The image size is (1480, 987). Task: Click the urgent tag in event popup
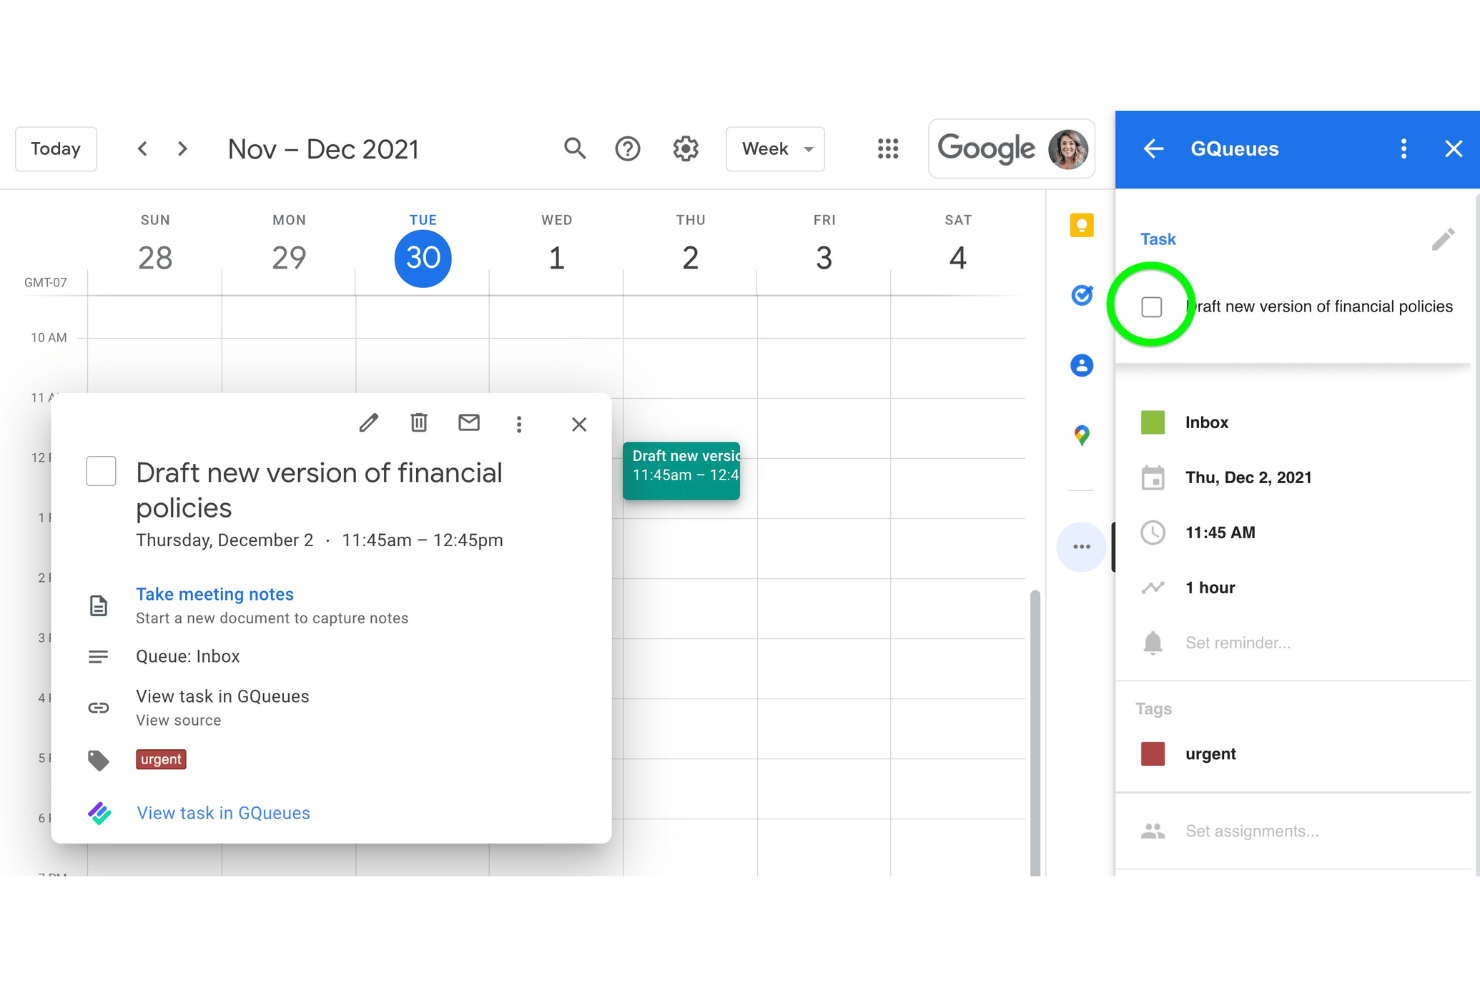point(161,759)
